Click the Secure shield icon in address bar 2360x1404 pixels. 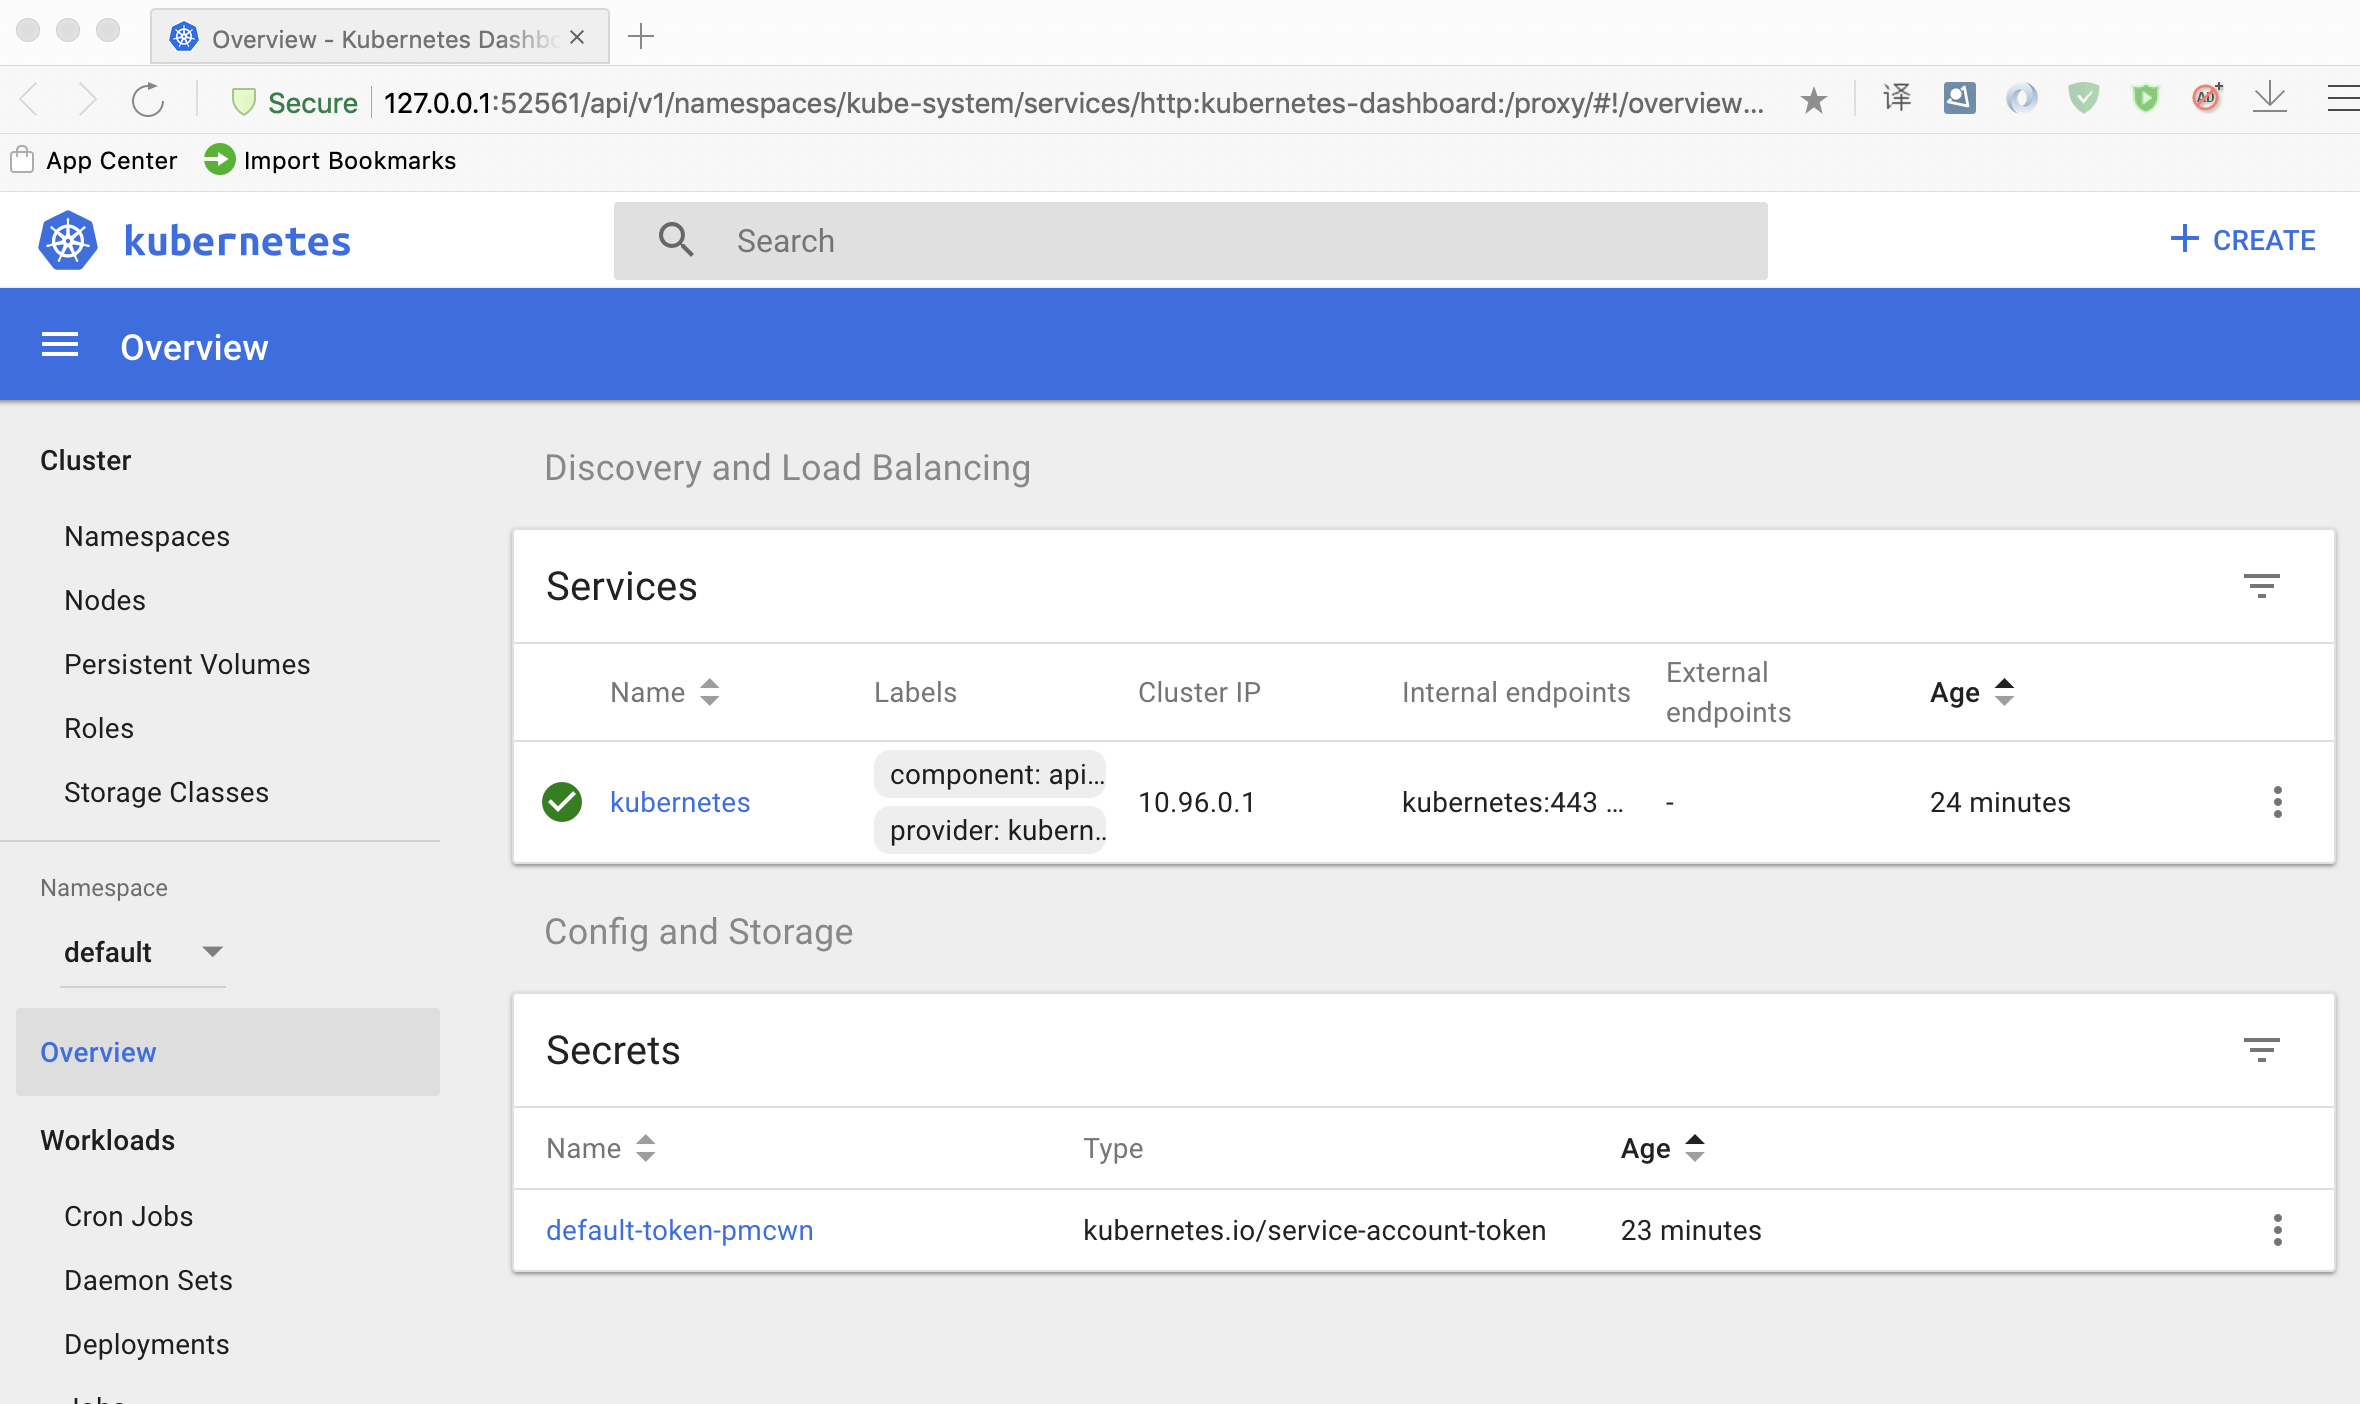[243, 102]
